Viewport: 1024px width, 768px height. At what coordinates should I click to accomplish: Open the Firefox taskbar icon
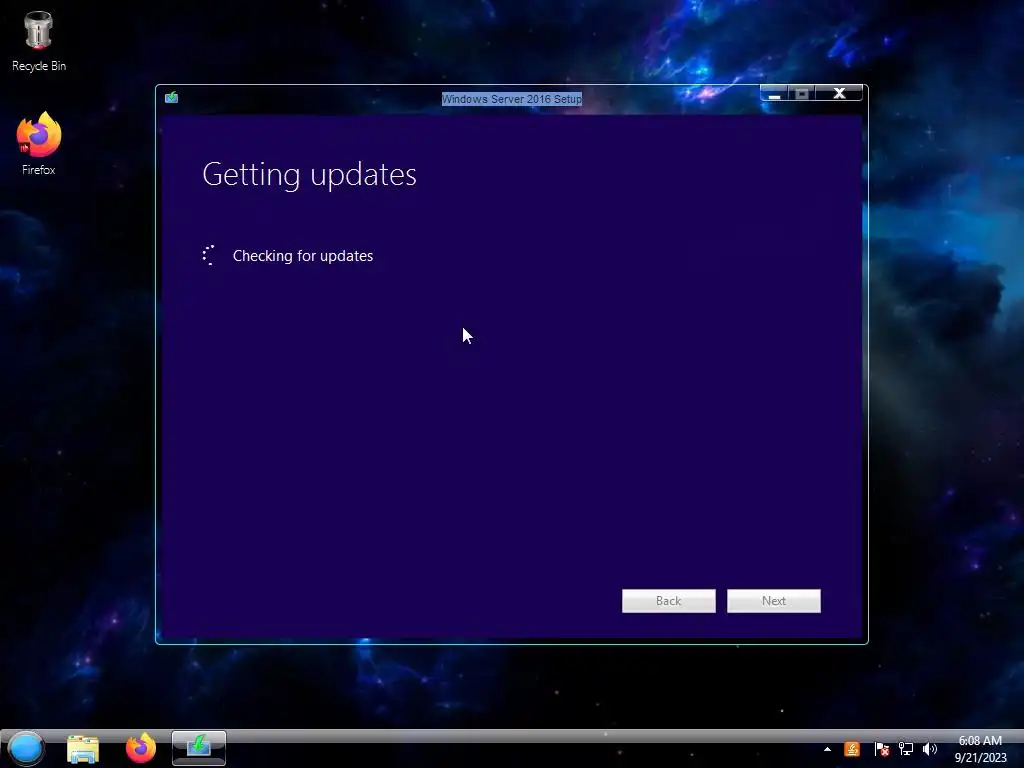(141, 748)
